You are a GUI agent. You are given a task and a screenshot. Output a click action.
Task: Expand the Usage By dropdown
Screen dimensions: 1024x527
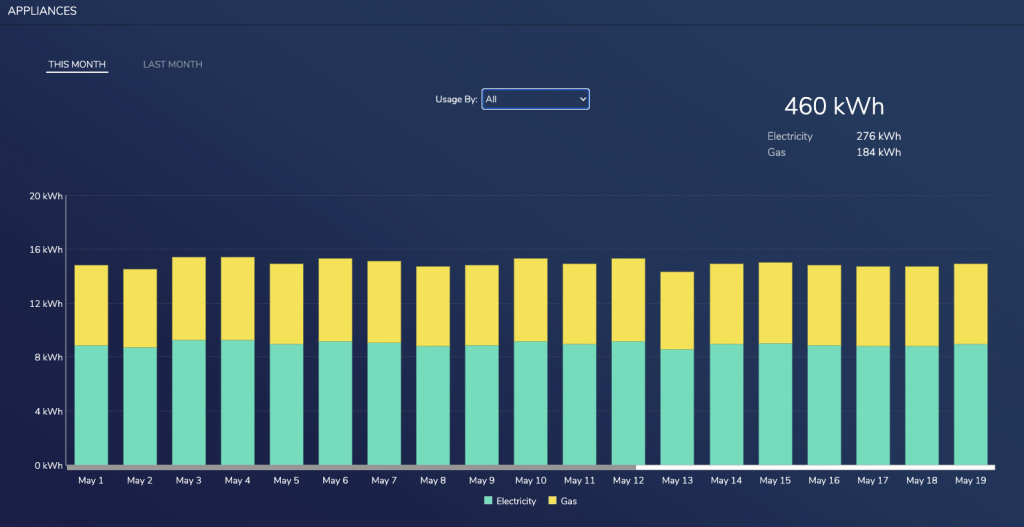pos(535,99)
